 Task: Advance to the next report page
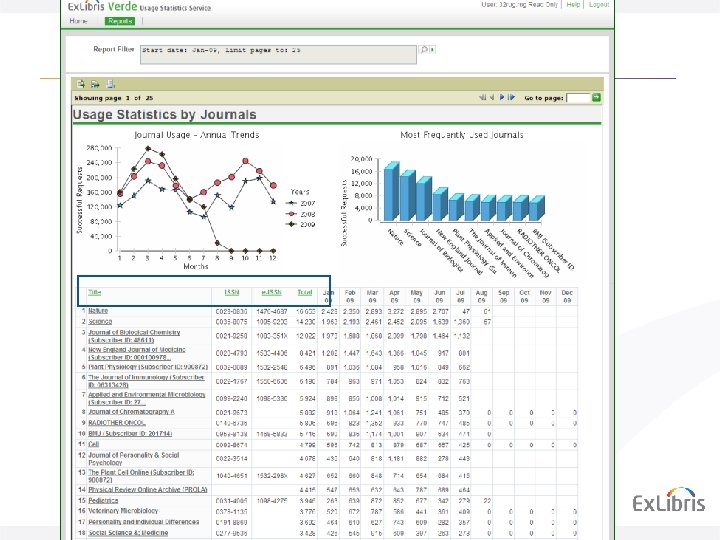(502, 97)
